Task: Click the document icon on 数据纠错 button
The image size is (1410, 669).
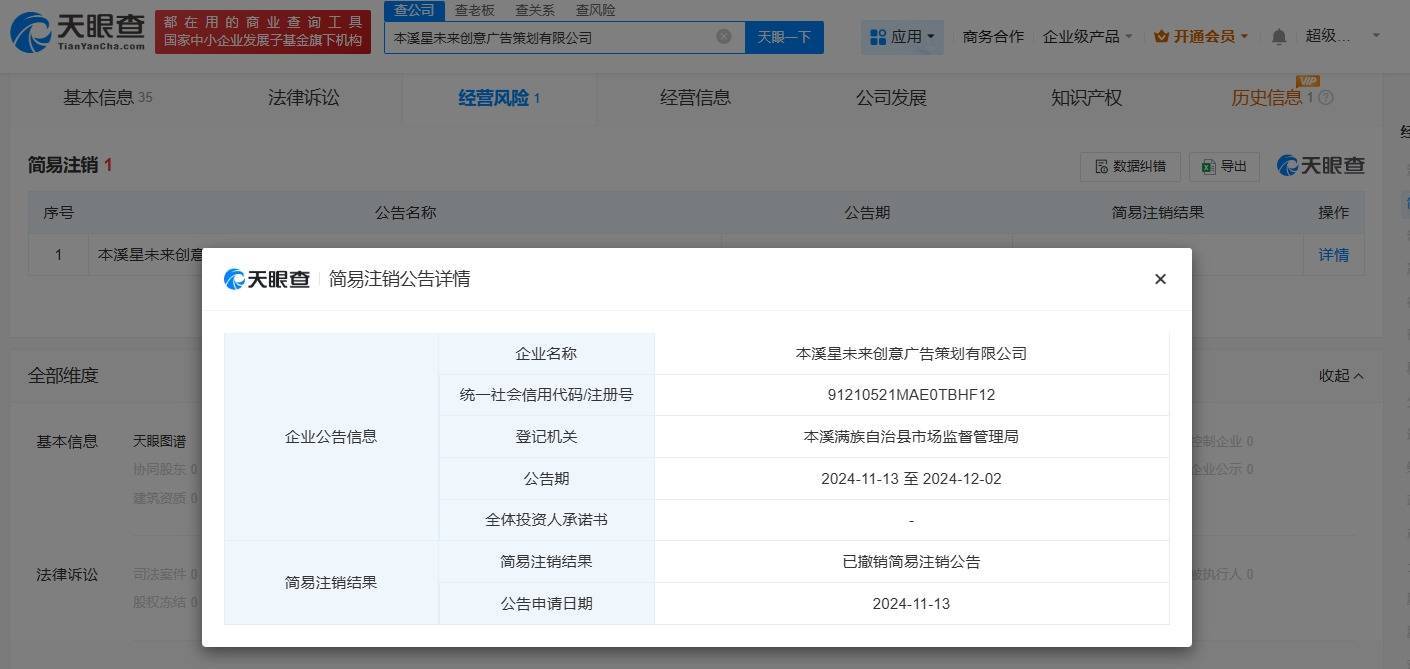Action: click(1102, 166)
